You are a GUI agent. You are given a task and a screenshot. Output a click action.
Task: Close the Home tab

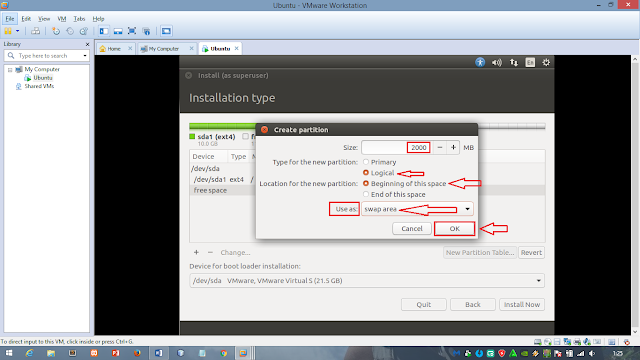[130, 48]
